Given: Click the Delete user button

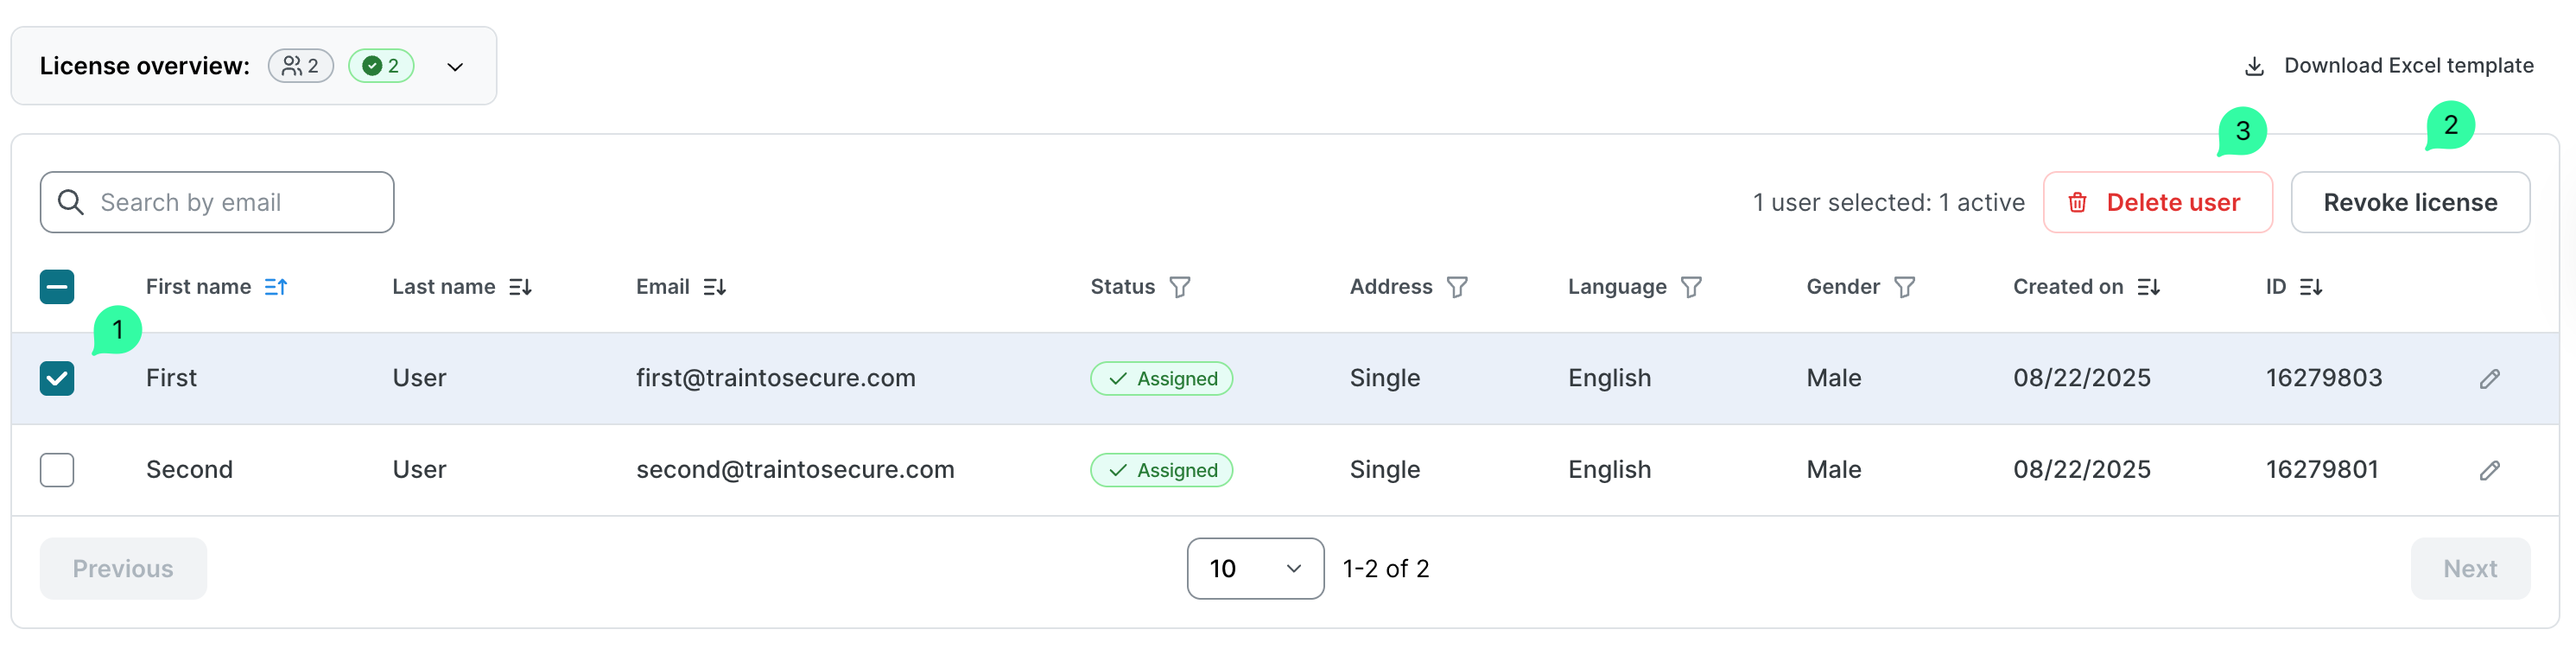Looking at the screenshot, I should [2157, 203].
